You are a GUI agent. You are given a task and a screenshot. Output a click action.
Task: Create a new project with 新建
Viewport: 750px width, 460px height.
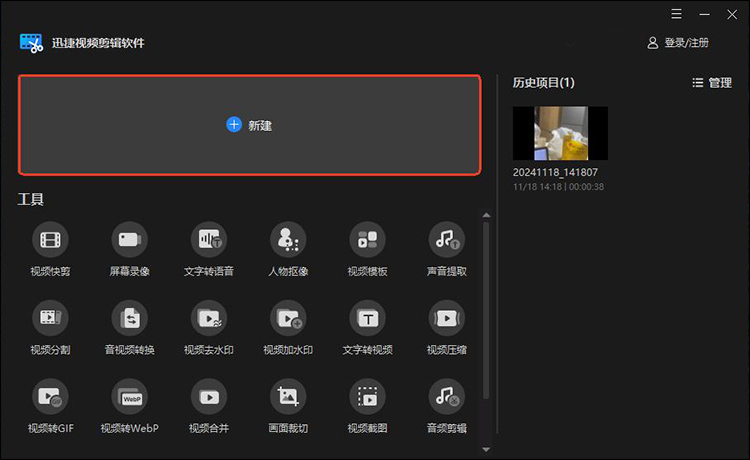click(250, 125)
